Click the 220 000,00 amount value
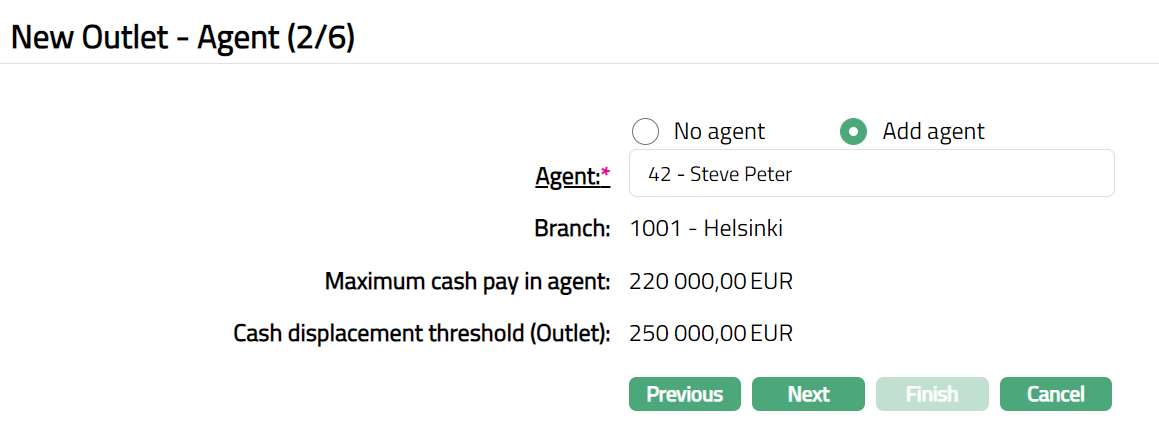The width and height of the screenshot is (1159, 437). click(x=688, y=282)
